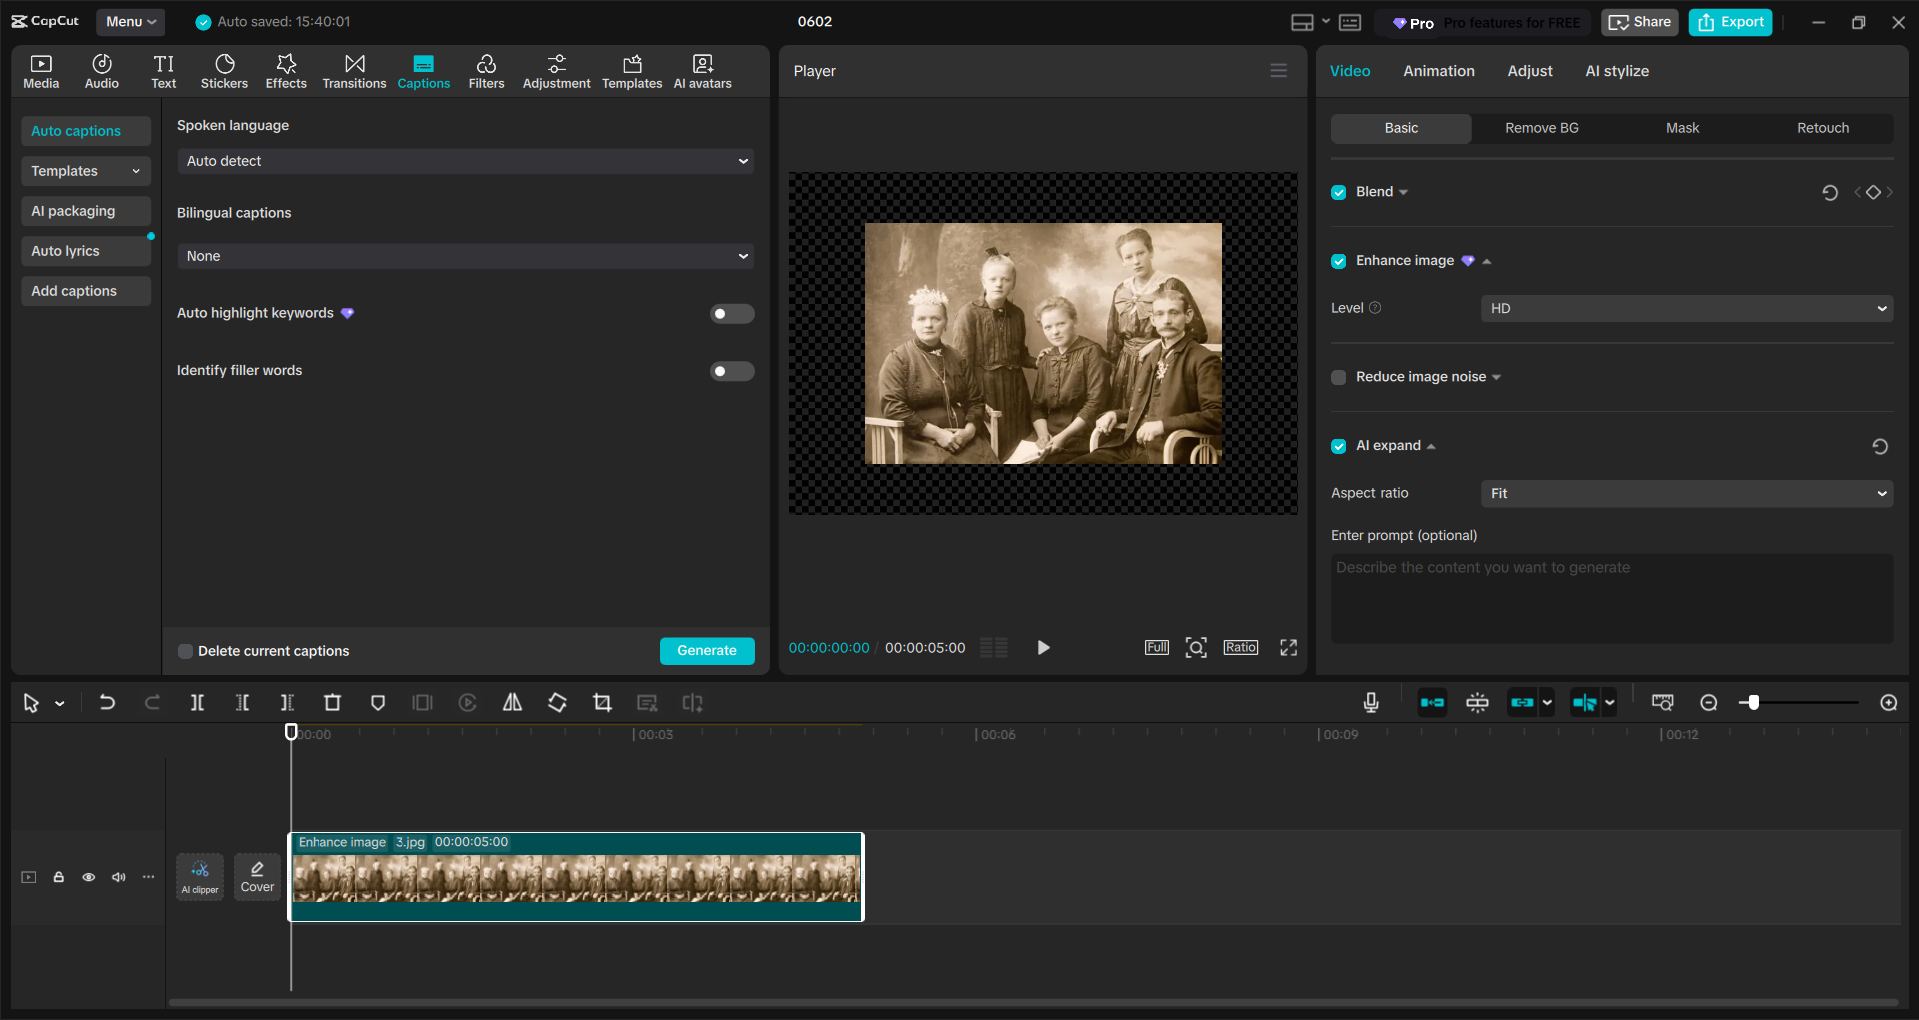Click the Mirror icon in the timeline toolbar
The image size is (1919, 1020).
coord(511,702)
